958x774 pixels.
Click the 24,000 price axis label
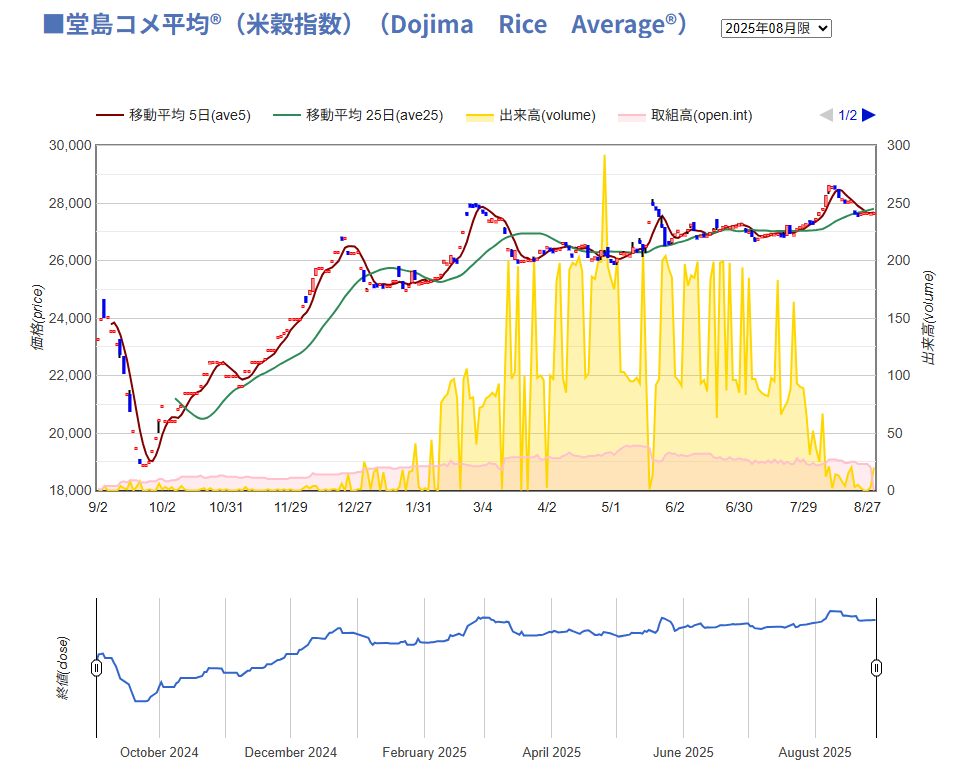click(x=70, y=318)
